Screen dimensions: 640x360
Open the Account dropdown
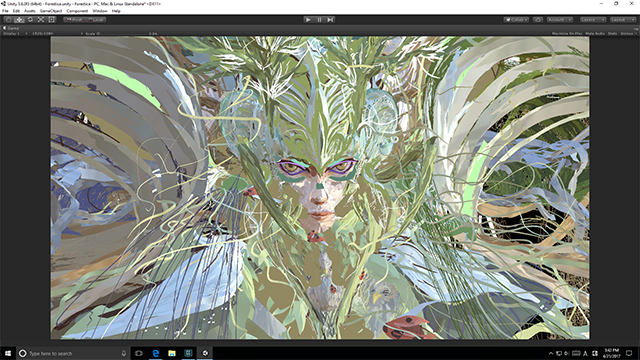click(560, 20)
